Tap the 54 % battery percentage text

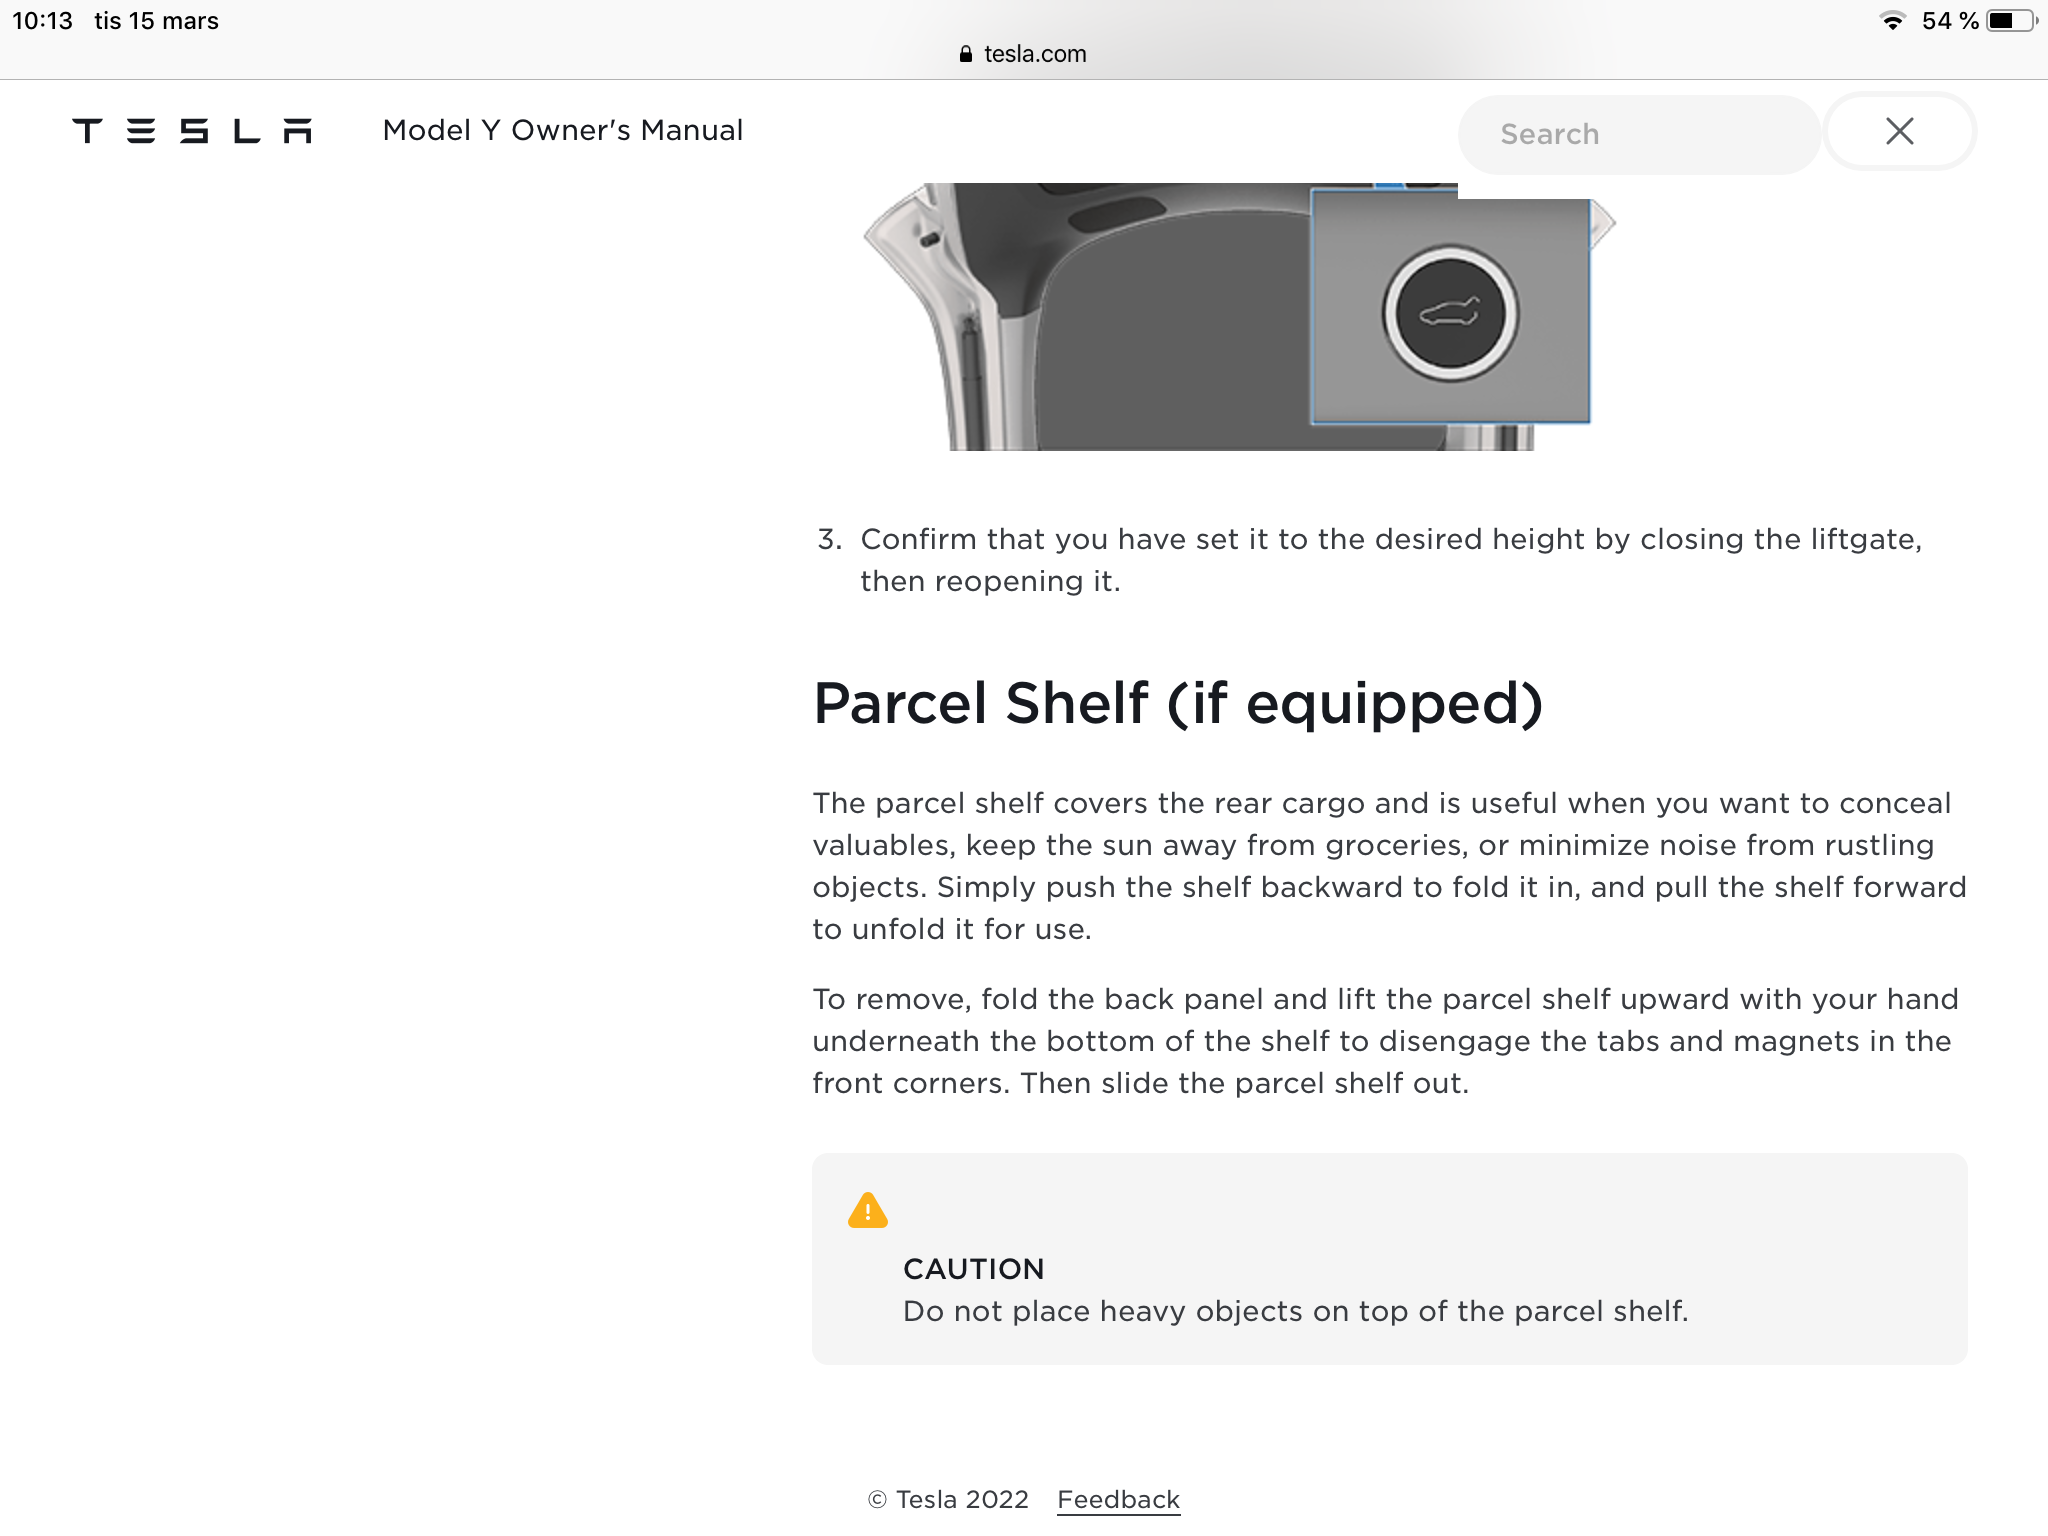pos(1949,21)
